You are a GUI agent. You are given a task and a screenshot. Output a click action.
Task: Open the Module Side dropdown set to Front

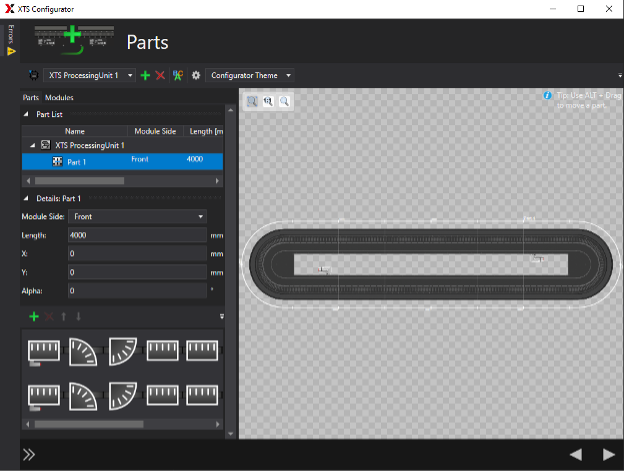138,216
